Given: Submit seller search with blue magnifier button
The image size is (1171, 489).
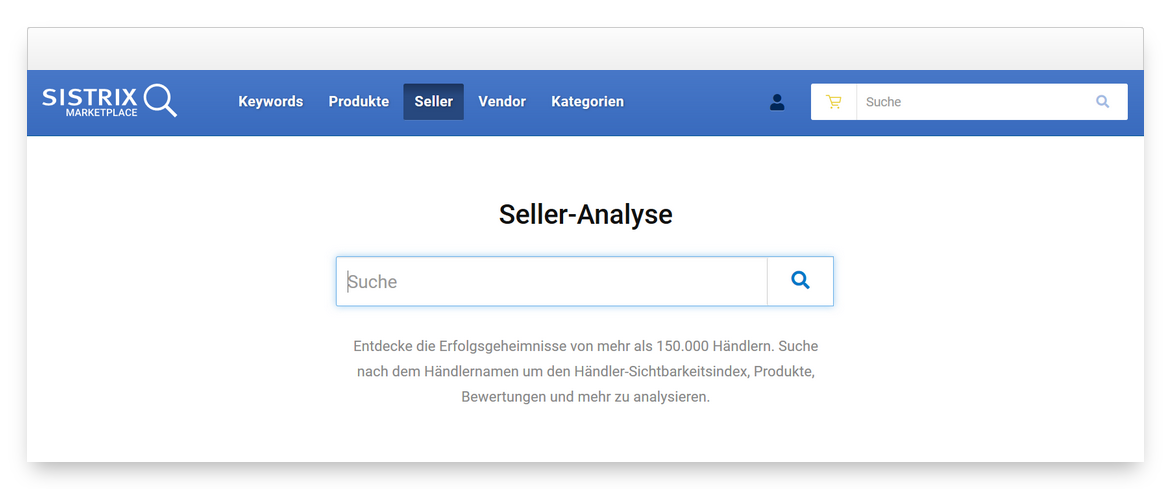Looking at the screenshot, I should (800, 281).
